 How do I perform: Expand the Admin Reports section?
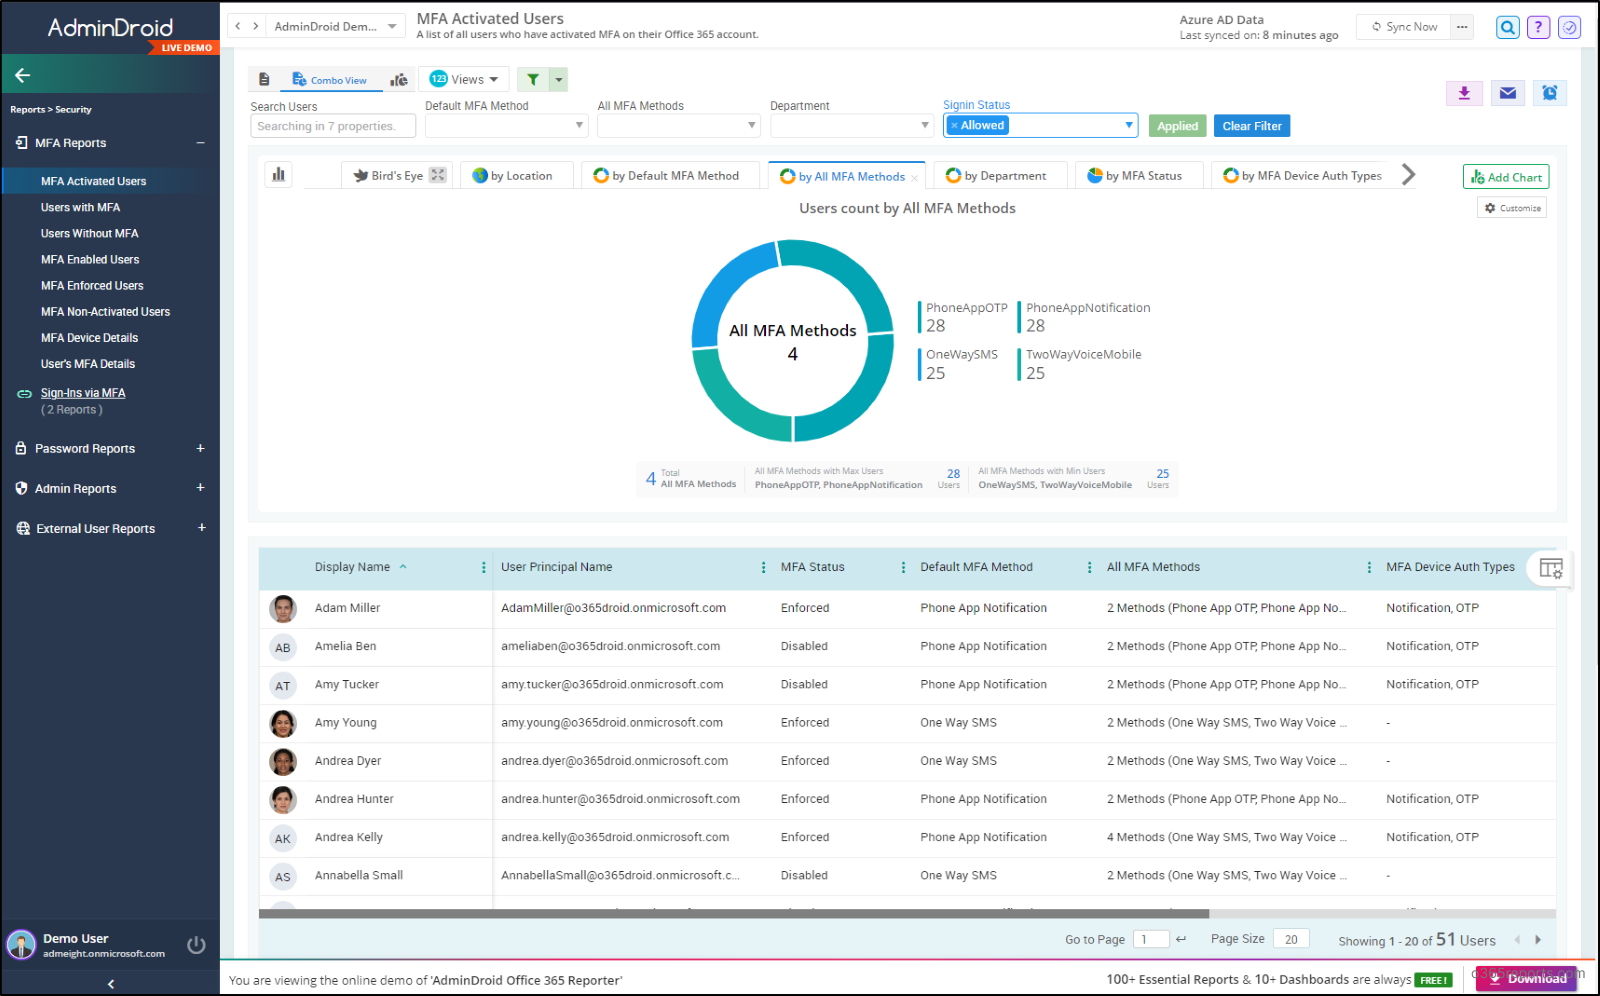point(201,488)
